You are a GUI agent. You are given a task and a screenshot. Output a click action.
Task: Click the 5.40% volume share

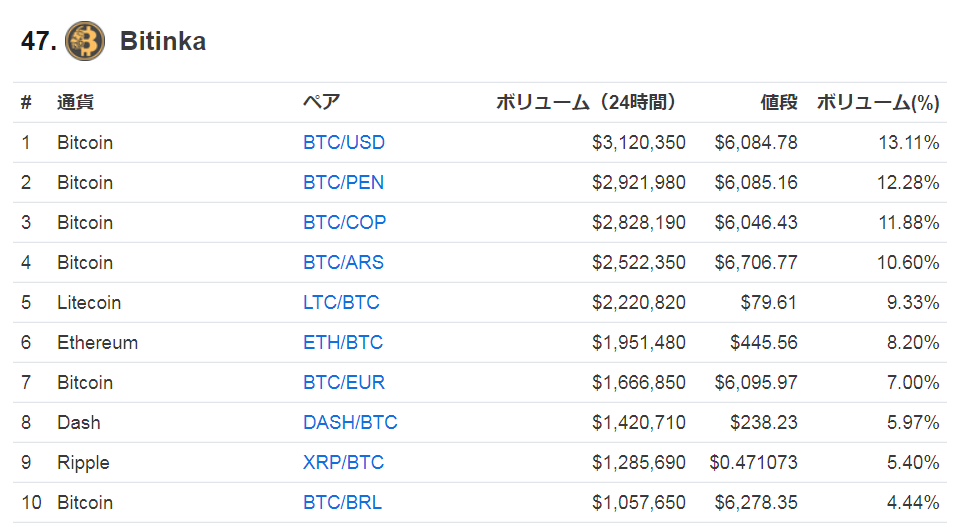click(913, 462)
